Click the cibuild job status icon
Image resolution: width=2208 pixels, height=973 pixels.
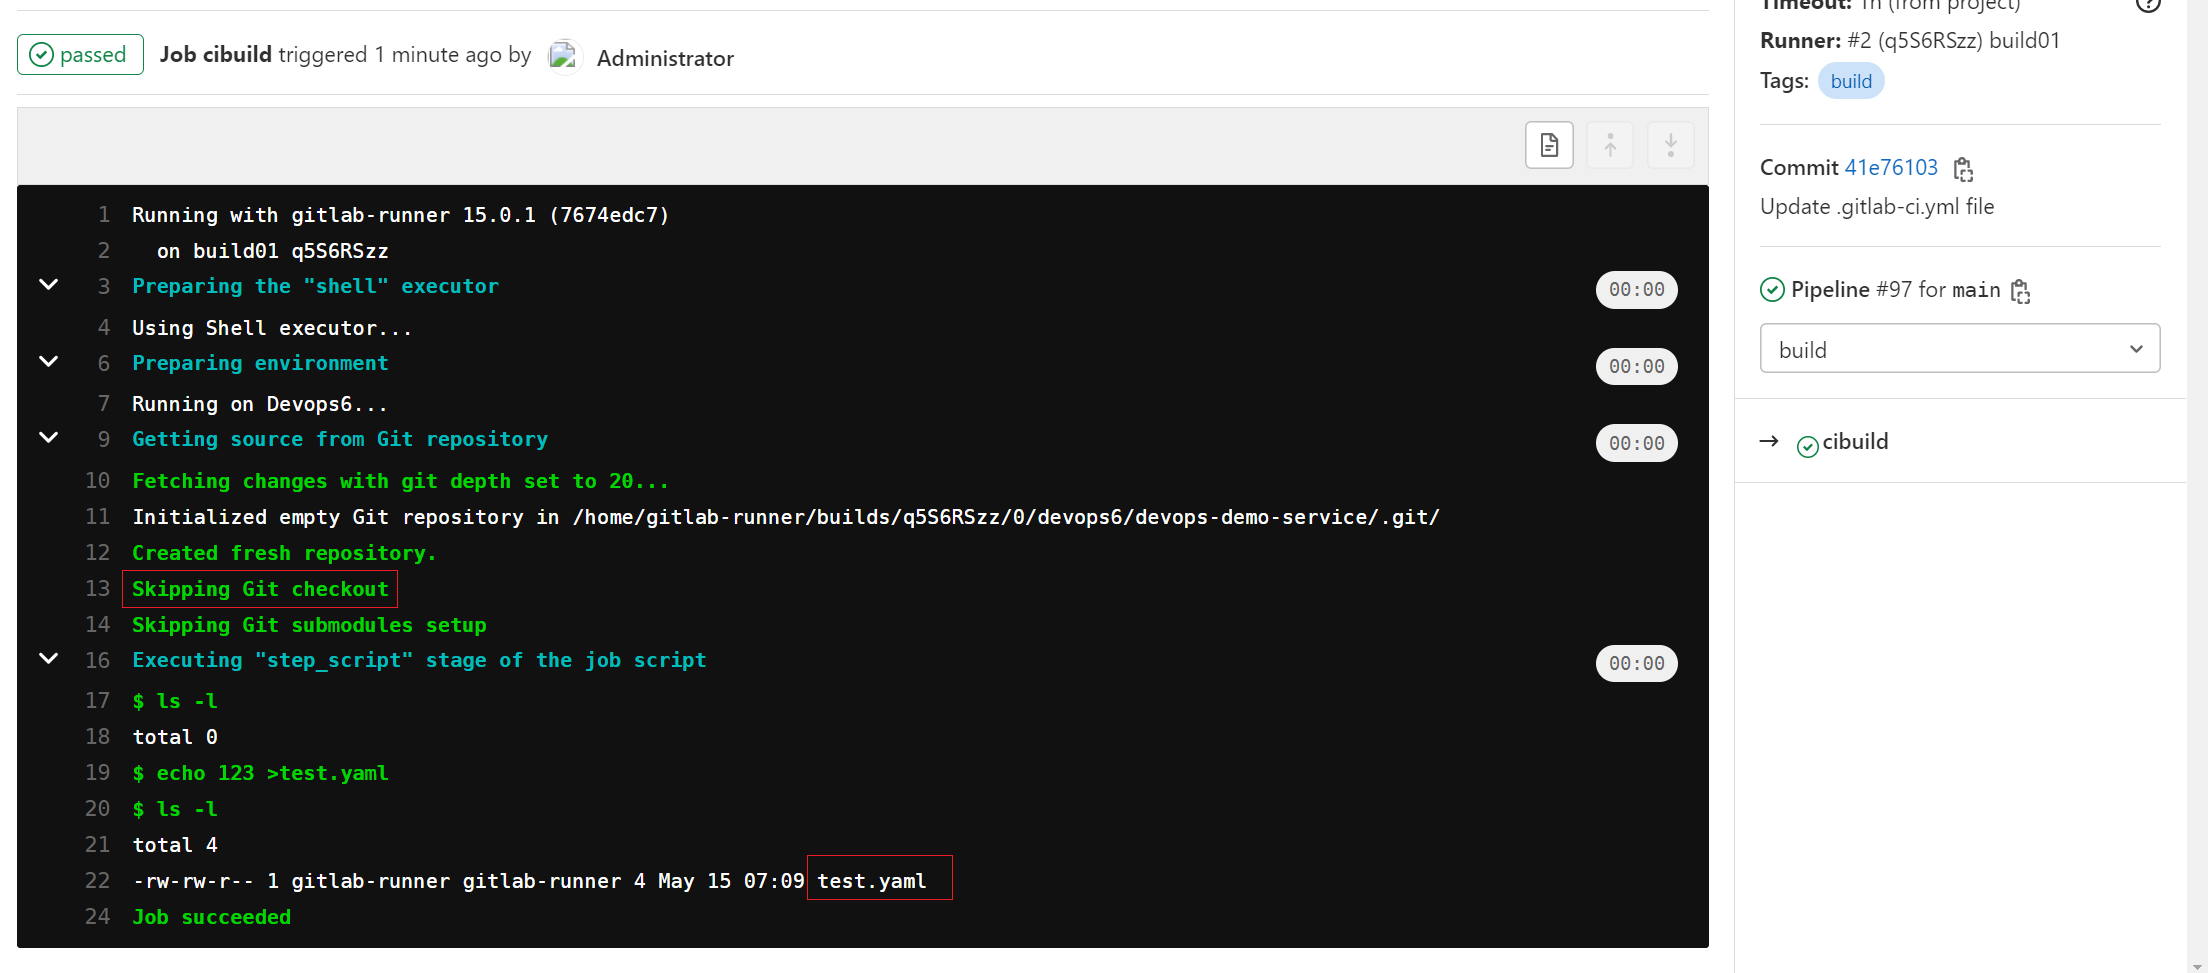tap(1808, 446)
